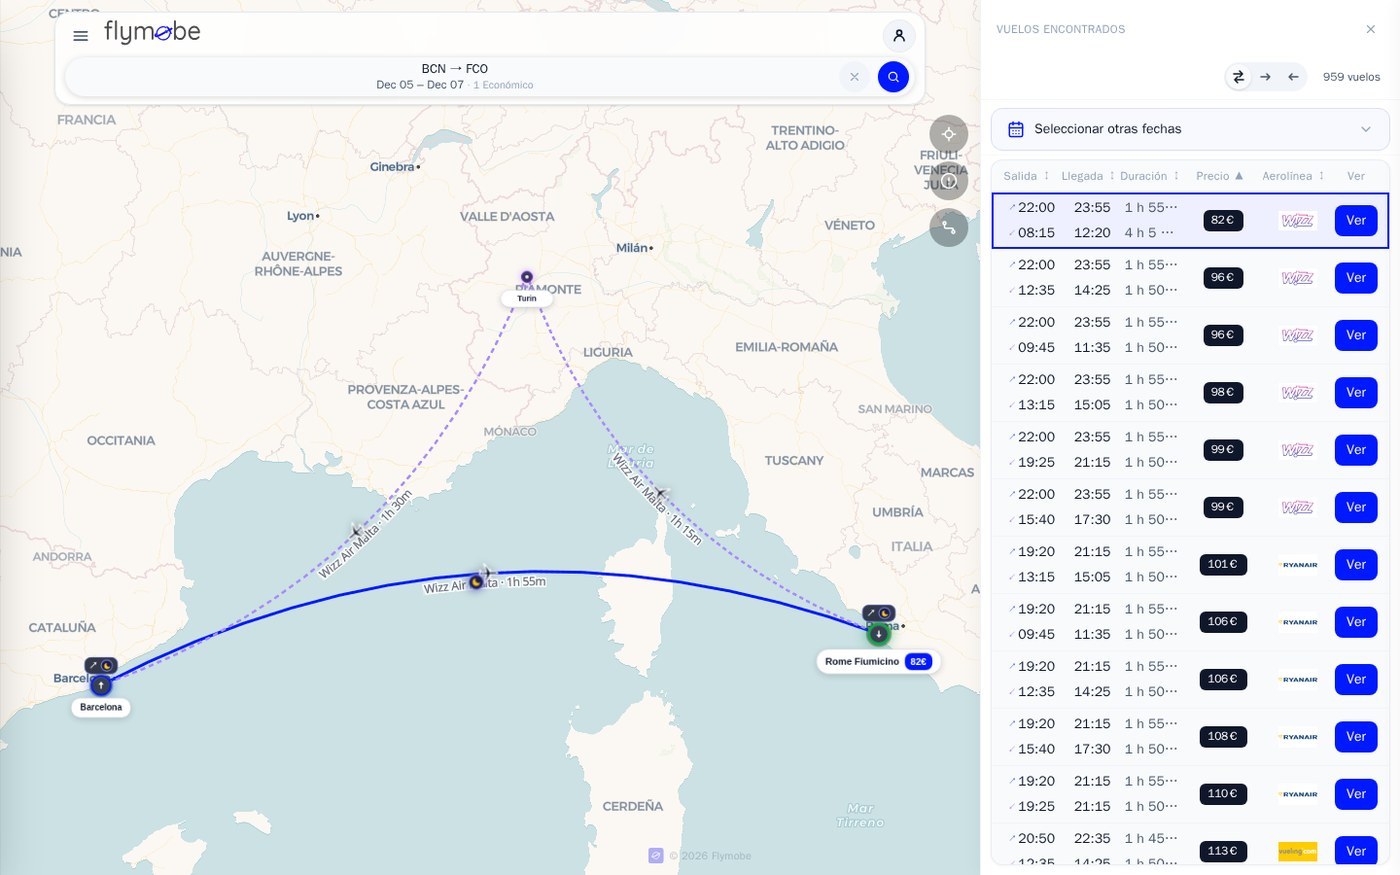The image size is (1400, 875).
Task: Click the 82 € price badge in flight list
Action: [1222, 220]
